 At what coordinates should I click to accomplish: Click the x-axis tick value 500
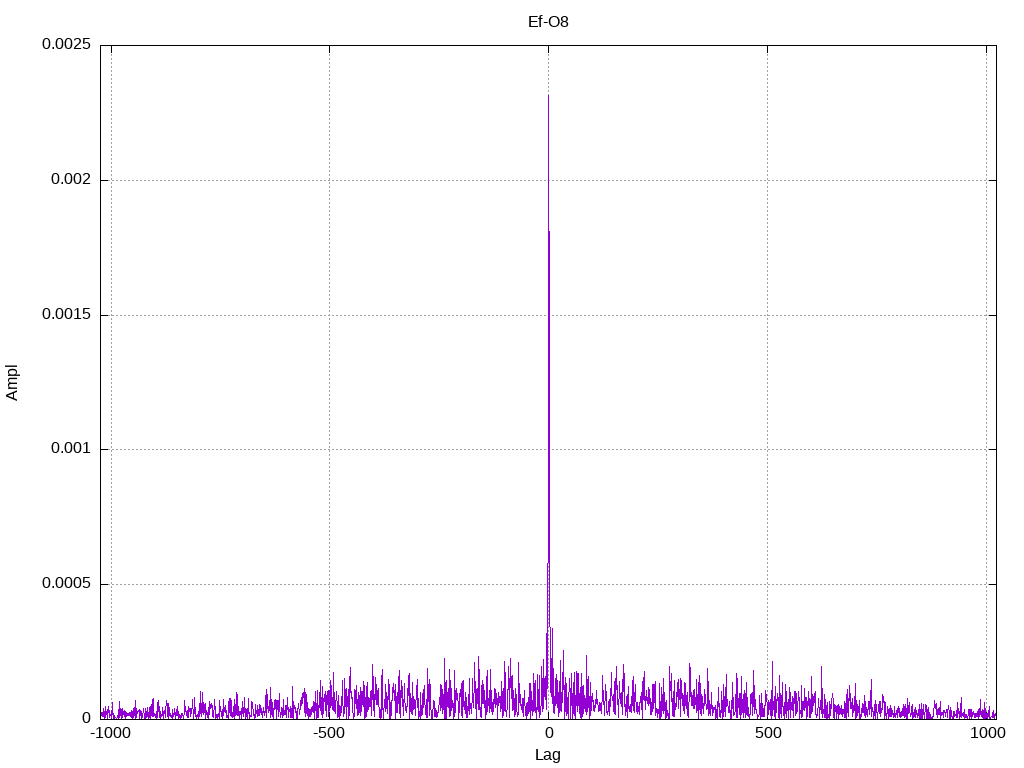(768, 733)
